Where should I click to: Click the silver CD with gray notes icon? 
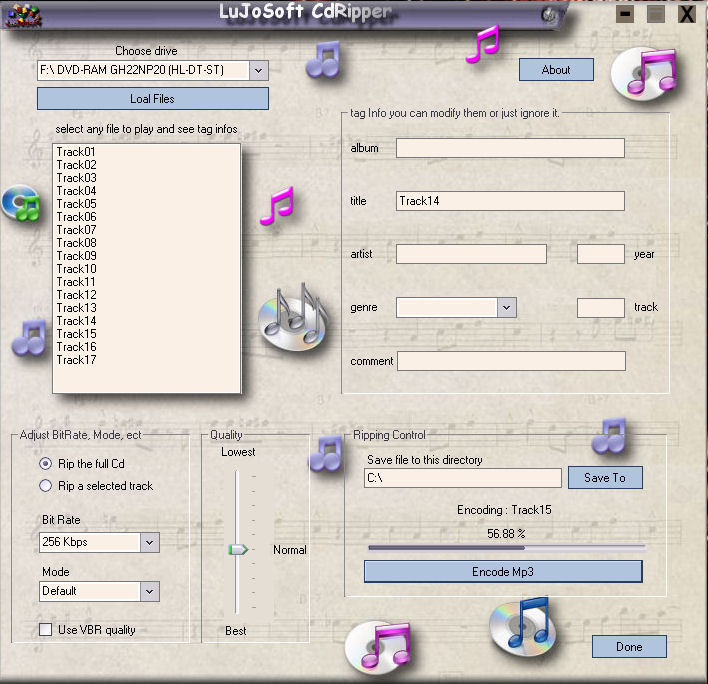click(293, 317)
